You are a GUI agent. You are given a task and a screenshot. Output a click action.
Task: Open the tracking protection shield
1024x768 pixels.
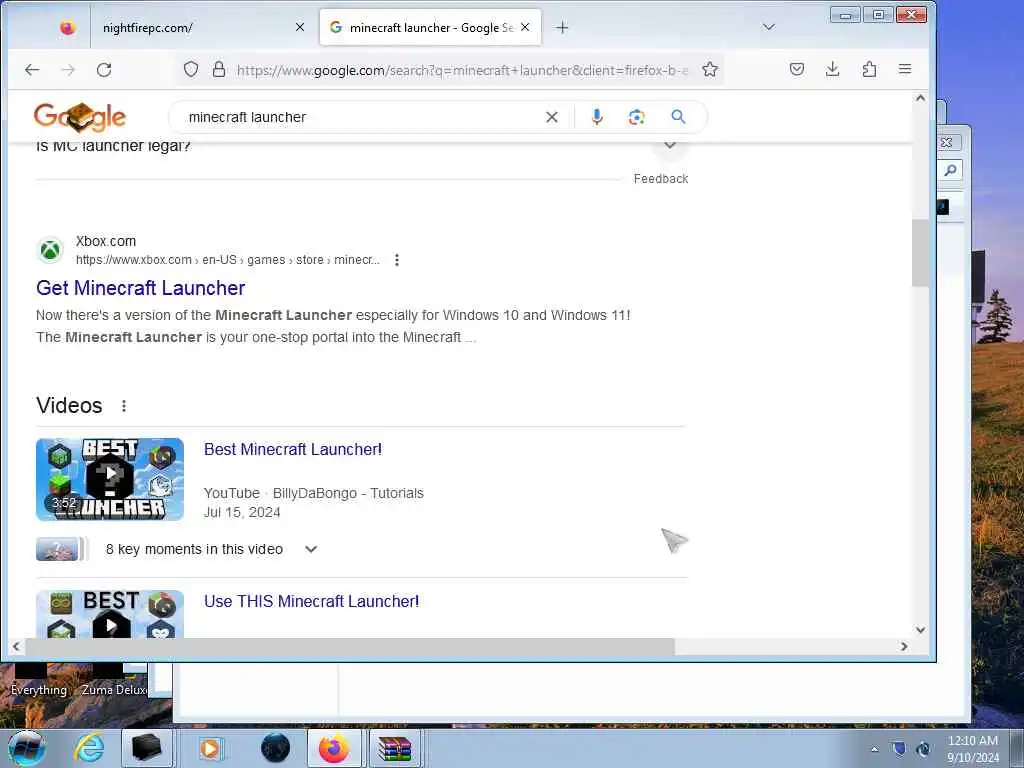tap(191, 69)
